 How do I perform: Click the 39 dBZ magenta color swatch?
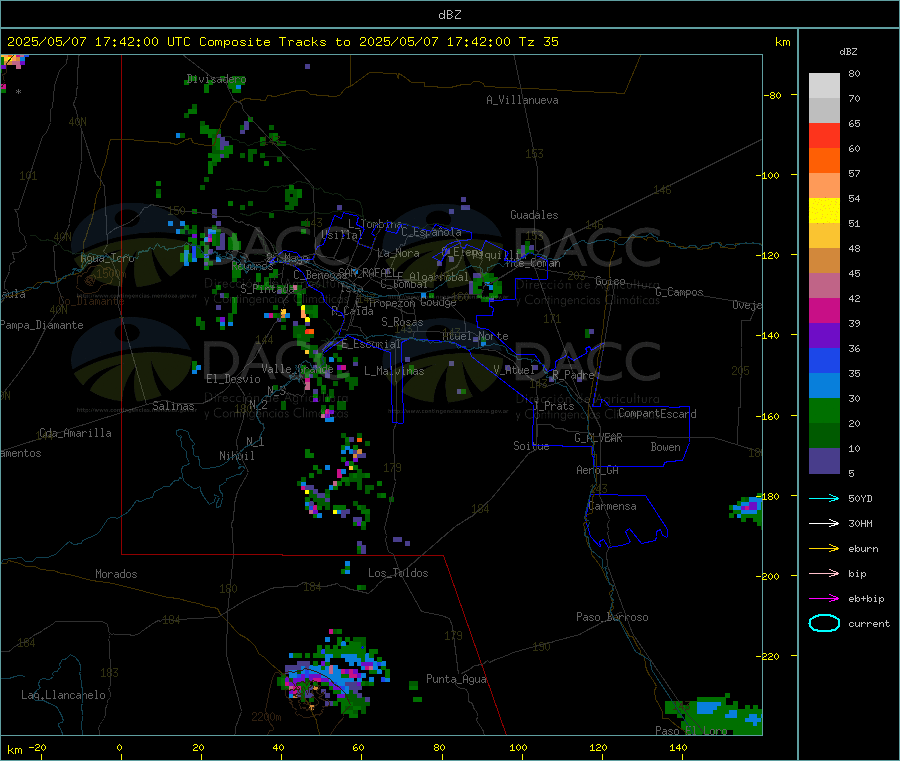824,310
